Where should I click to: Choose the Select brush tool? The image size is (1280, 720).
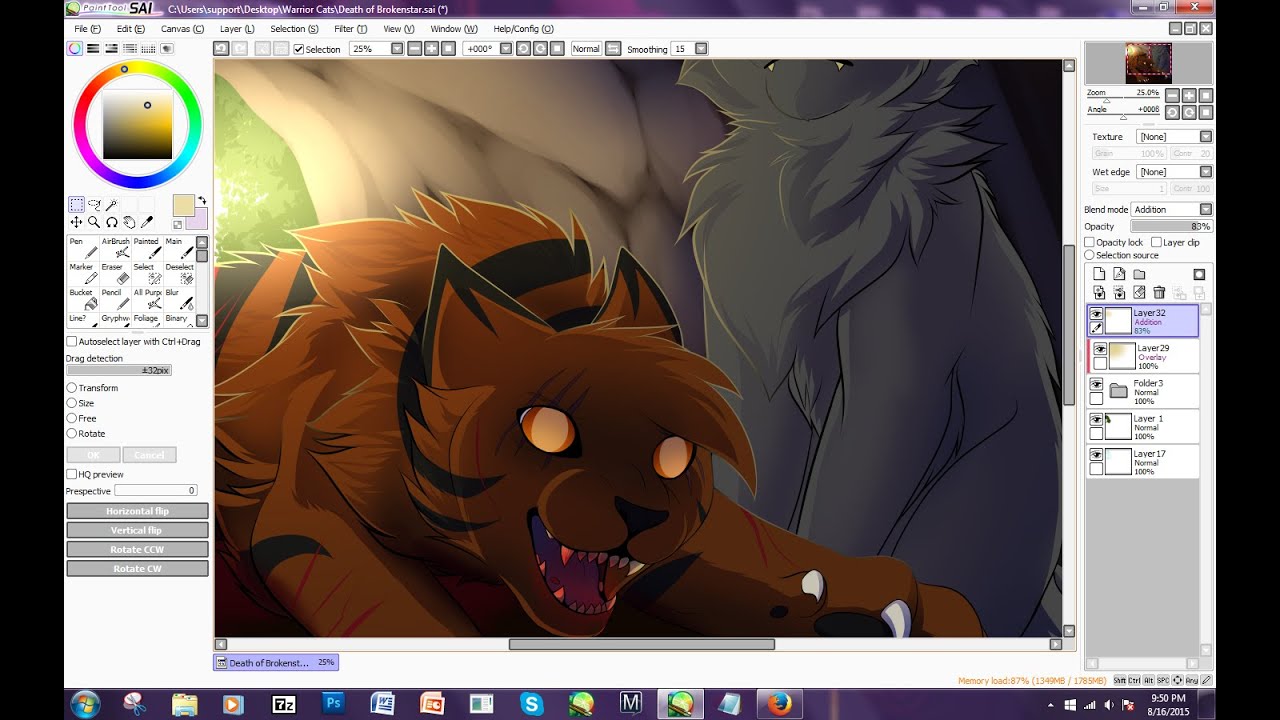click(147, 274)
